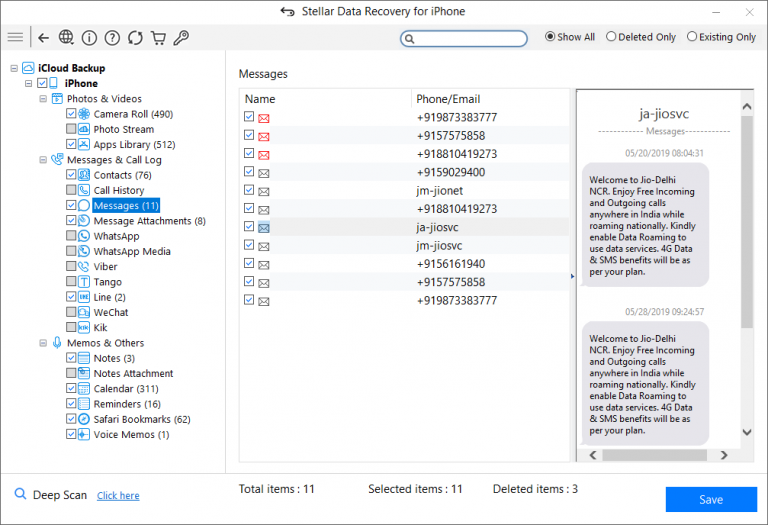Select the ja-jiosvc message row
This screenshot has width=768, height=525.
click(x=405, y=227)
